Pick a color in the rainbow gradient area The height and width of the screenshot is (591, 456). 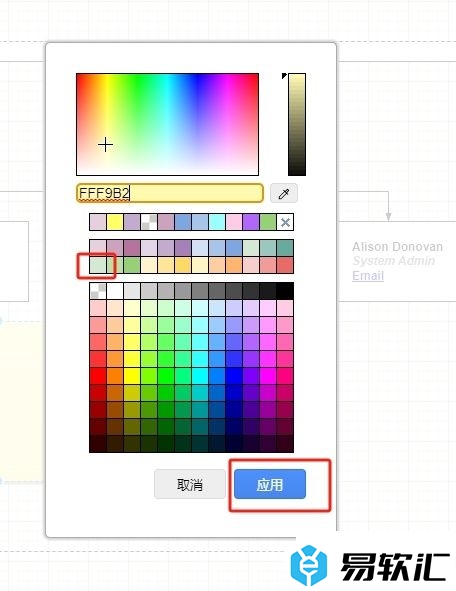[167, 124]
